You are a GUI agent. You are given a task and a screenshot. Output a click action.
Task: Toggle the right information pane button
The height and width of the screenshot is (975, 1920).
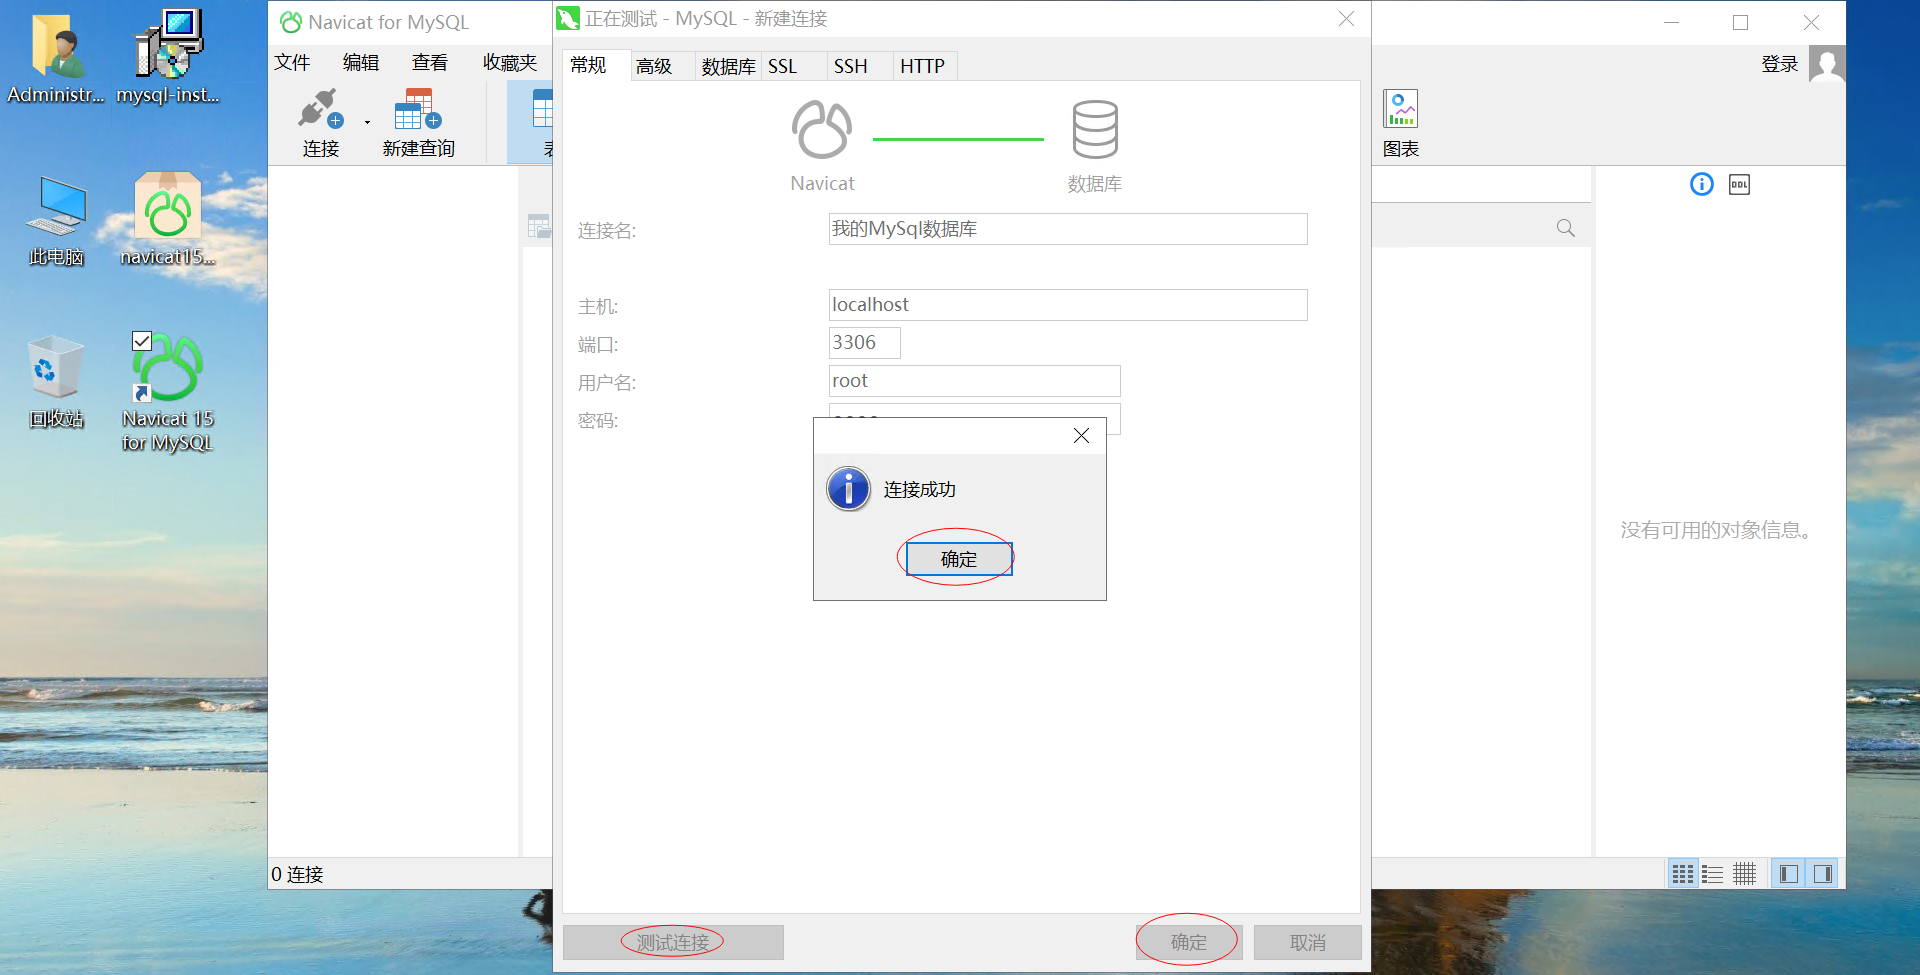coord(1823,874)
